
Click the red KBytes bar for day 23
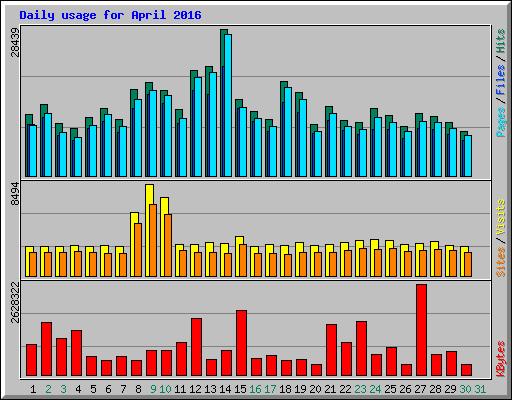coord(361,349)
